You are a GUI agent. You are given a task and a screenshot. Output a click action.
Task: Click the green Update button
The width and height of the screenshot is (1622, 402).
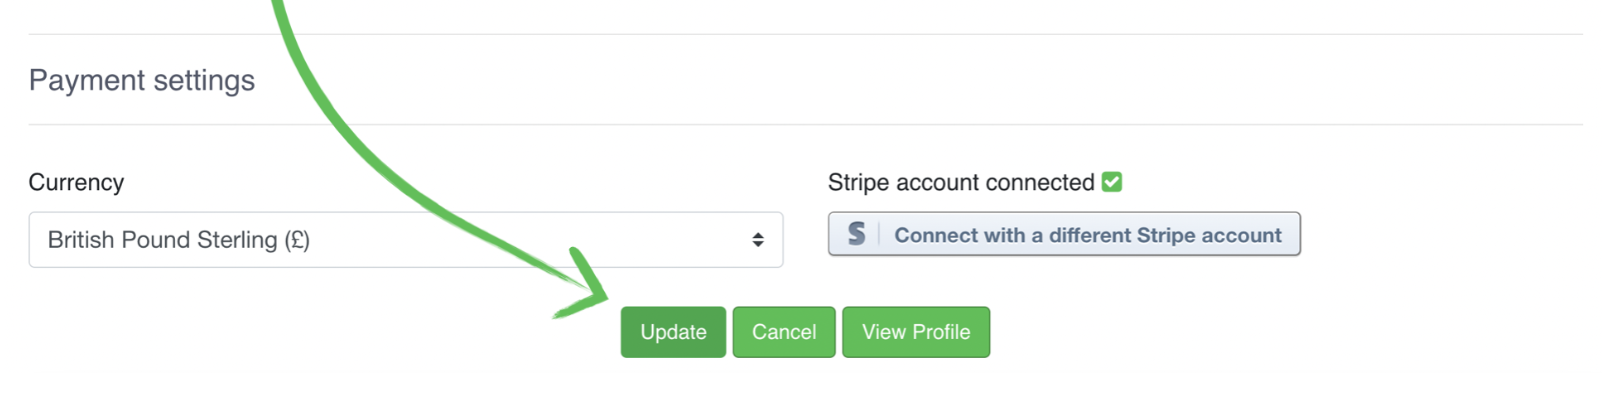[x=673, y=332]
